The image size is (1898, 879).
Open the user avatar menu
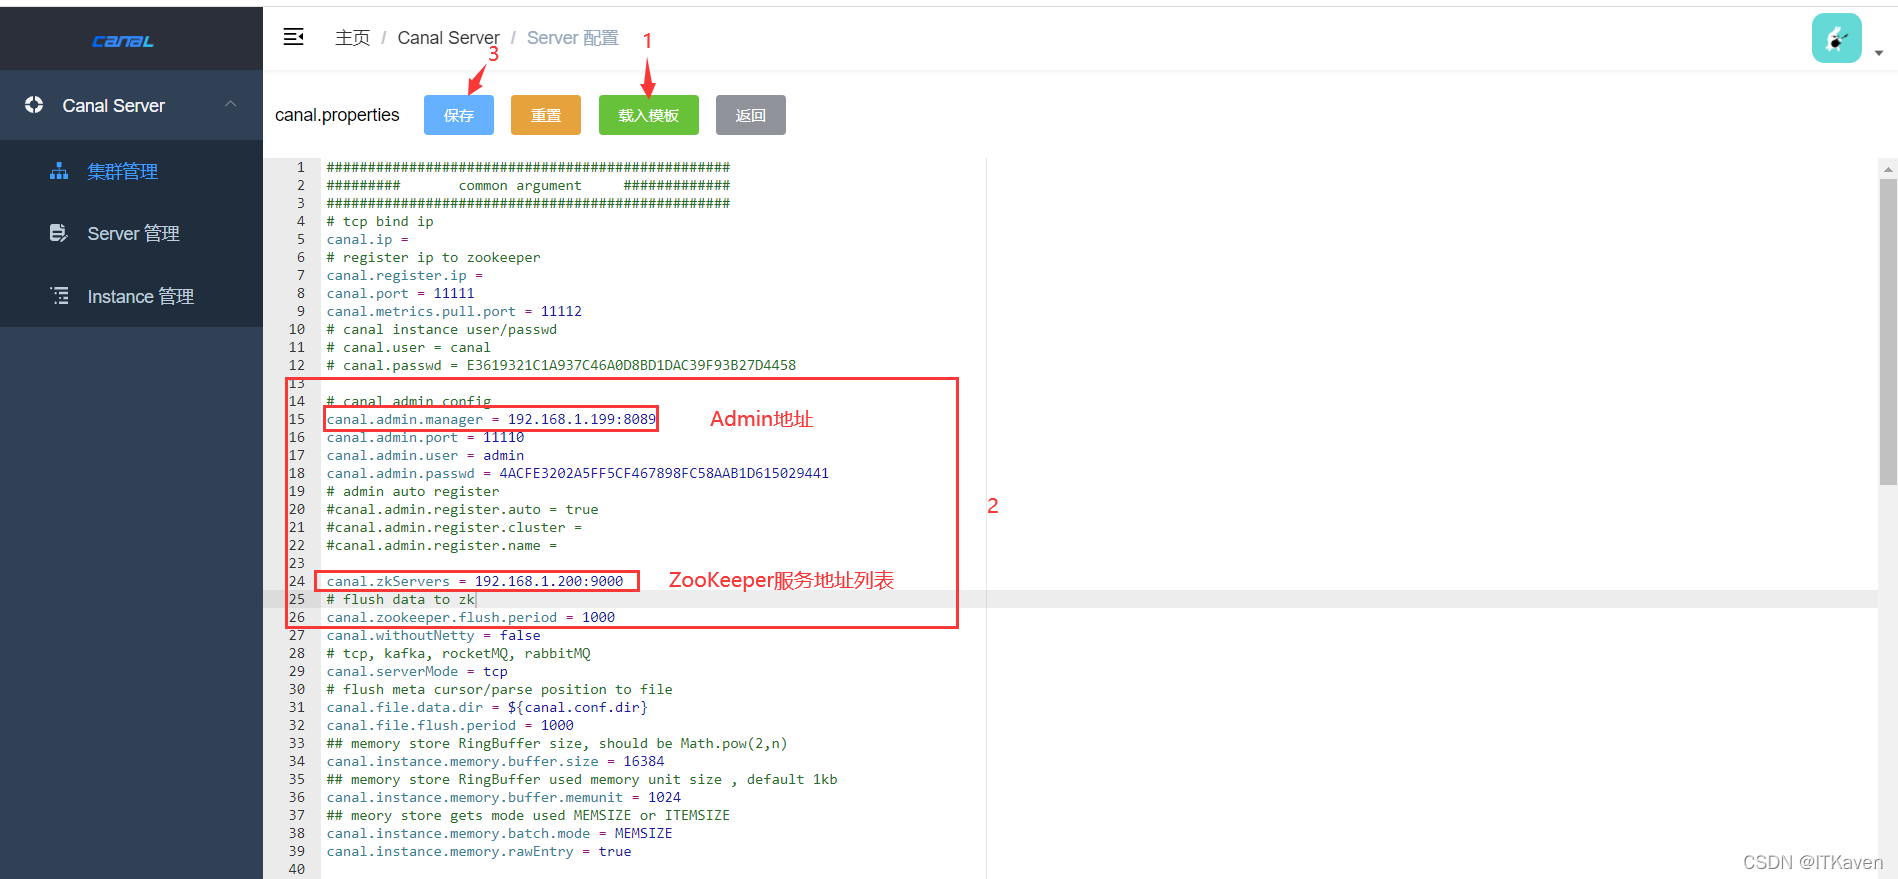coord(1836,38)
